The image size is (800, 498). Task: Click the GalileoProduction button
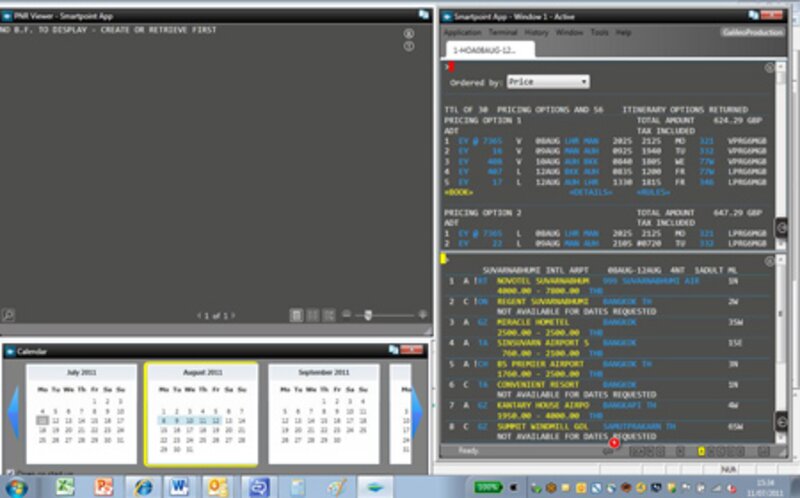pos(753,32)
